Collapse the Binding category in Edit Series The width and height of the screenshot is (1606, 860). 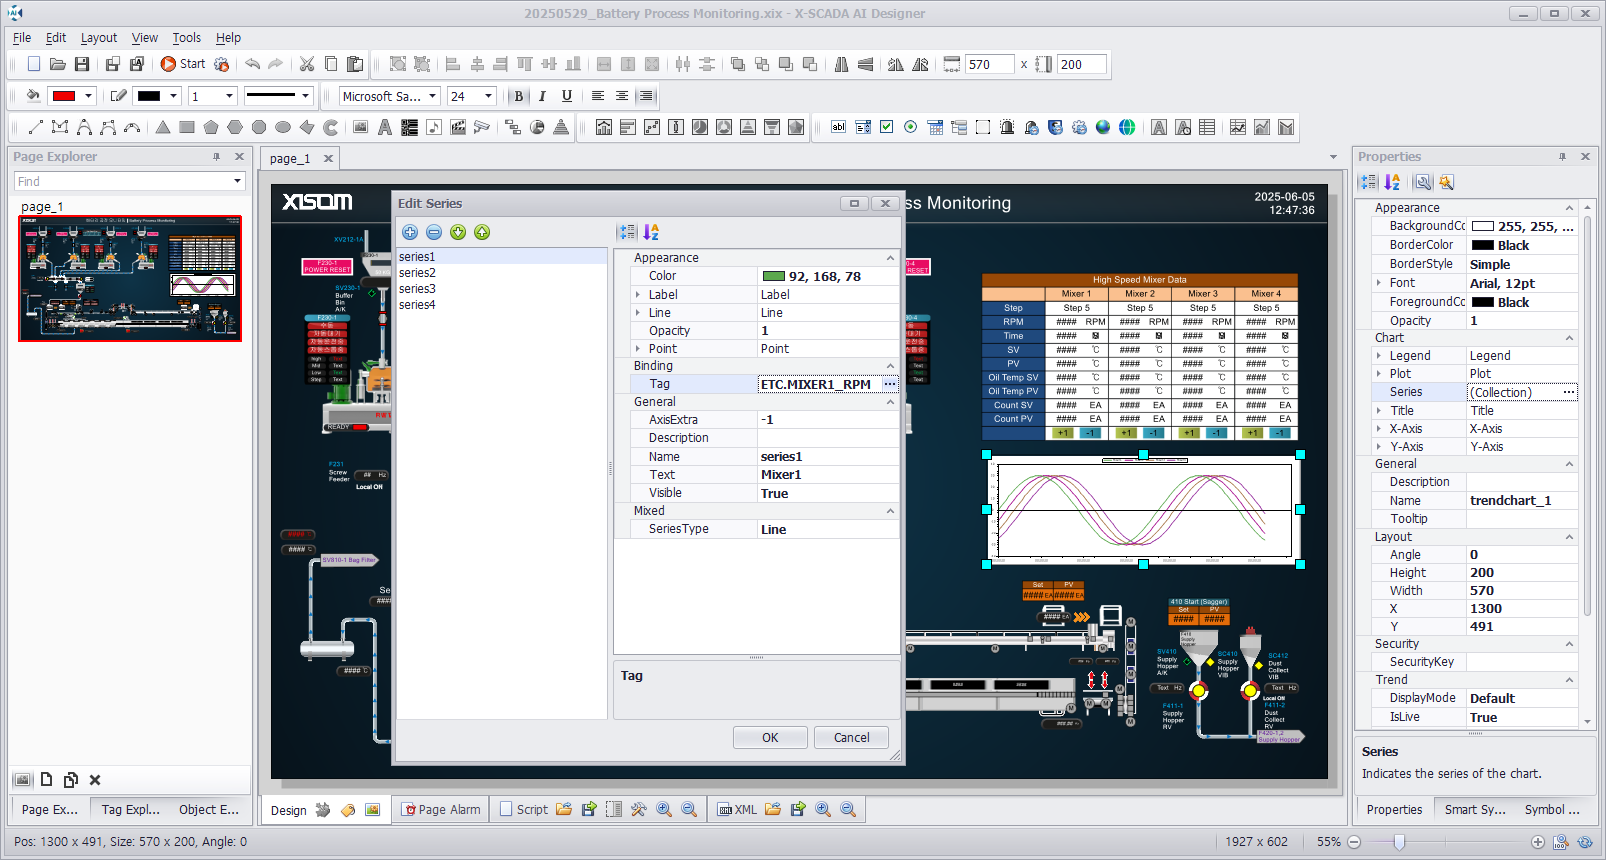(x=890, y=366)
